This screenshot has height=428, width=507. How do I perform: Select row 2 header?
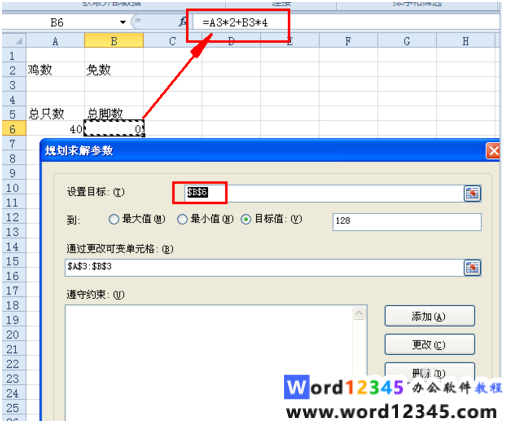pos(13,70)
